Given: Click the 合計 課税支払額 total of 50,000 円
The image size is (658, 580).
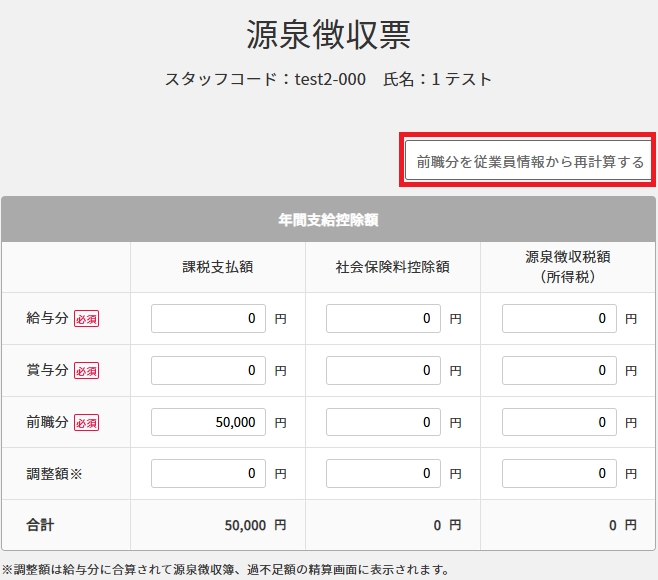Looking at the screenshot, I should point(255,525).
